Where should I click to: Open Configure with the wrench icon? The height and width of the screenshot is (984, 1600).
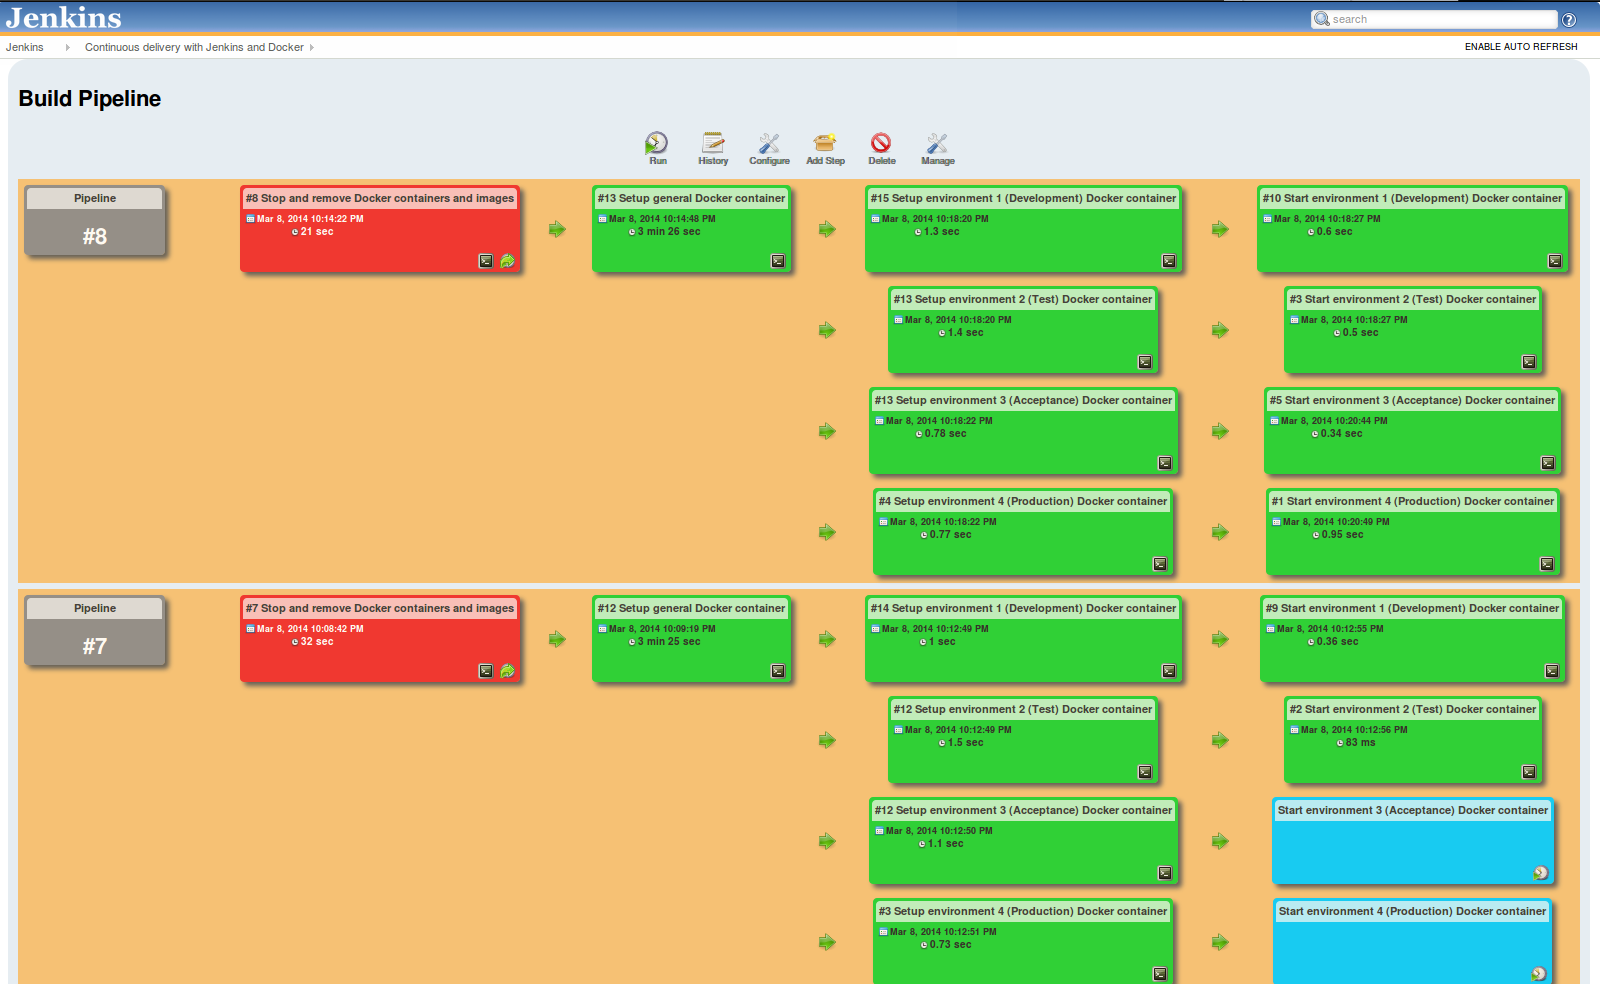[769, 143]
